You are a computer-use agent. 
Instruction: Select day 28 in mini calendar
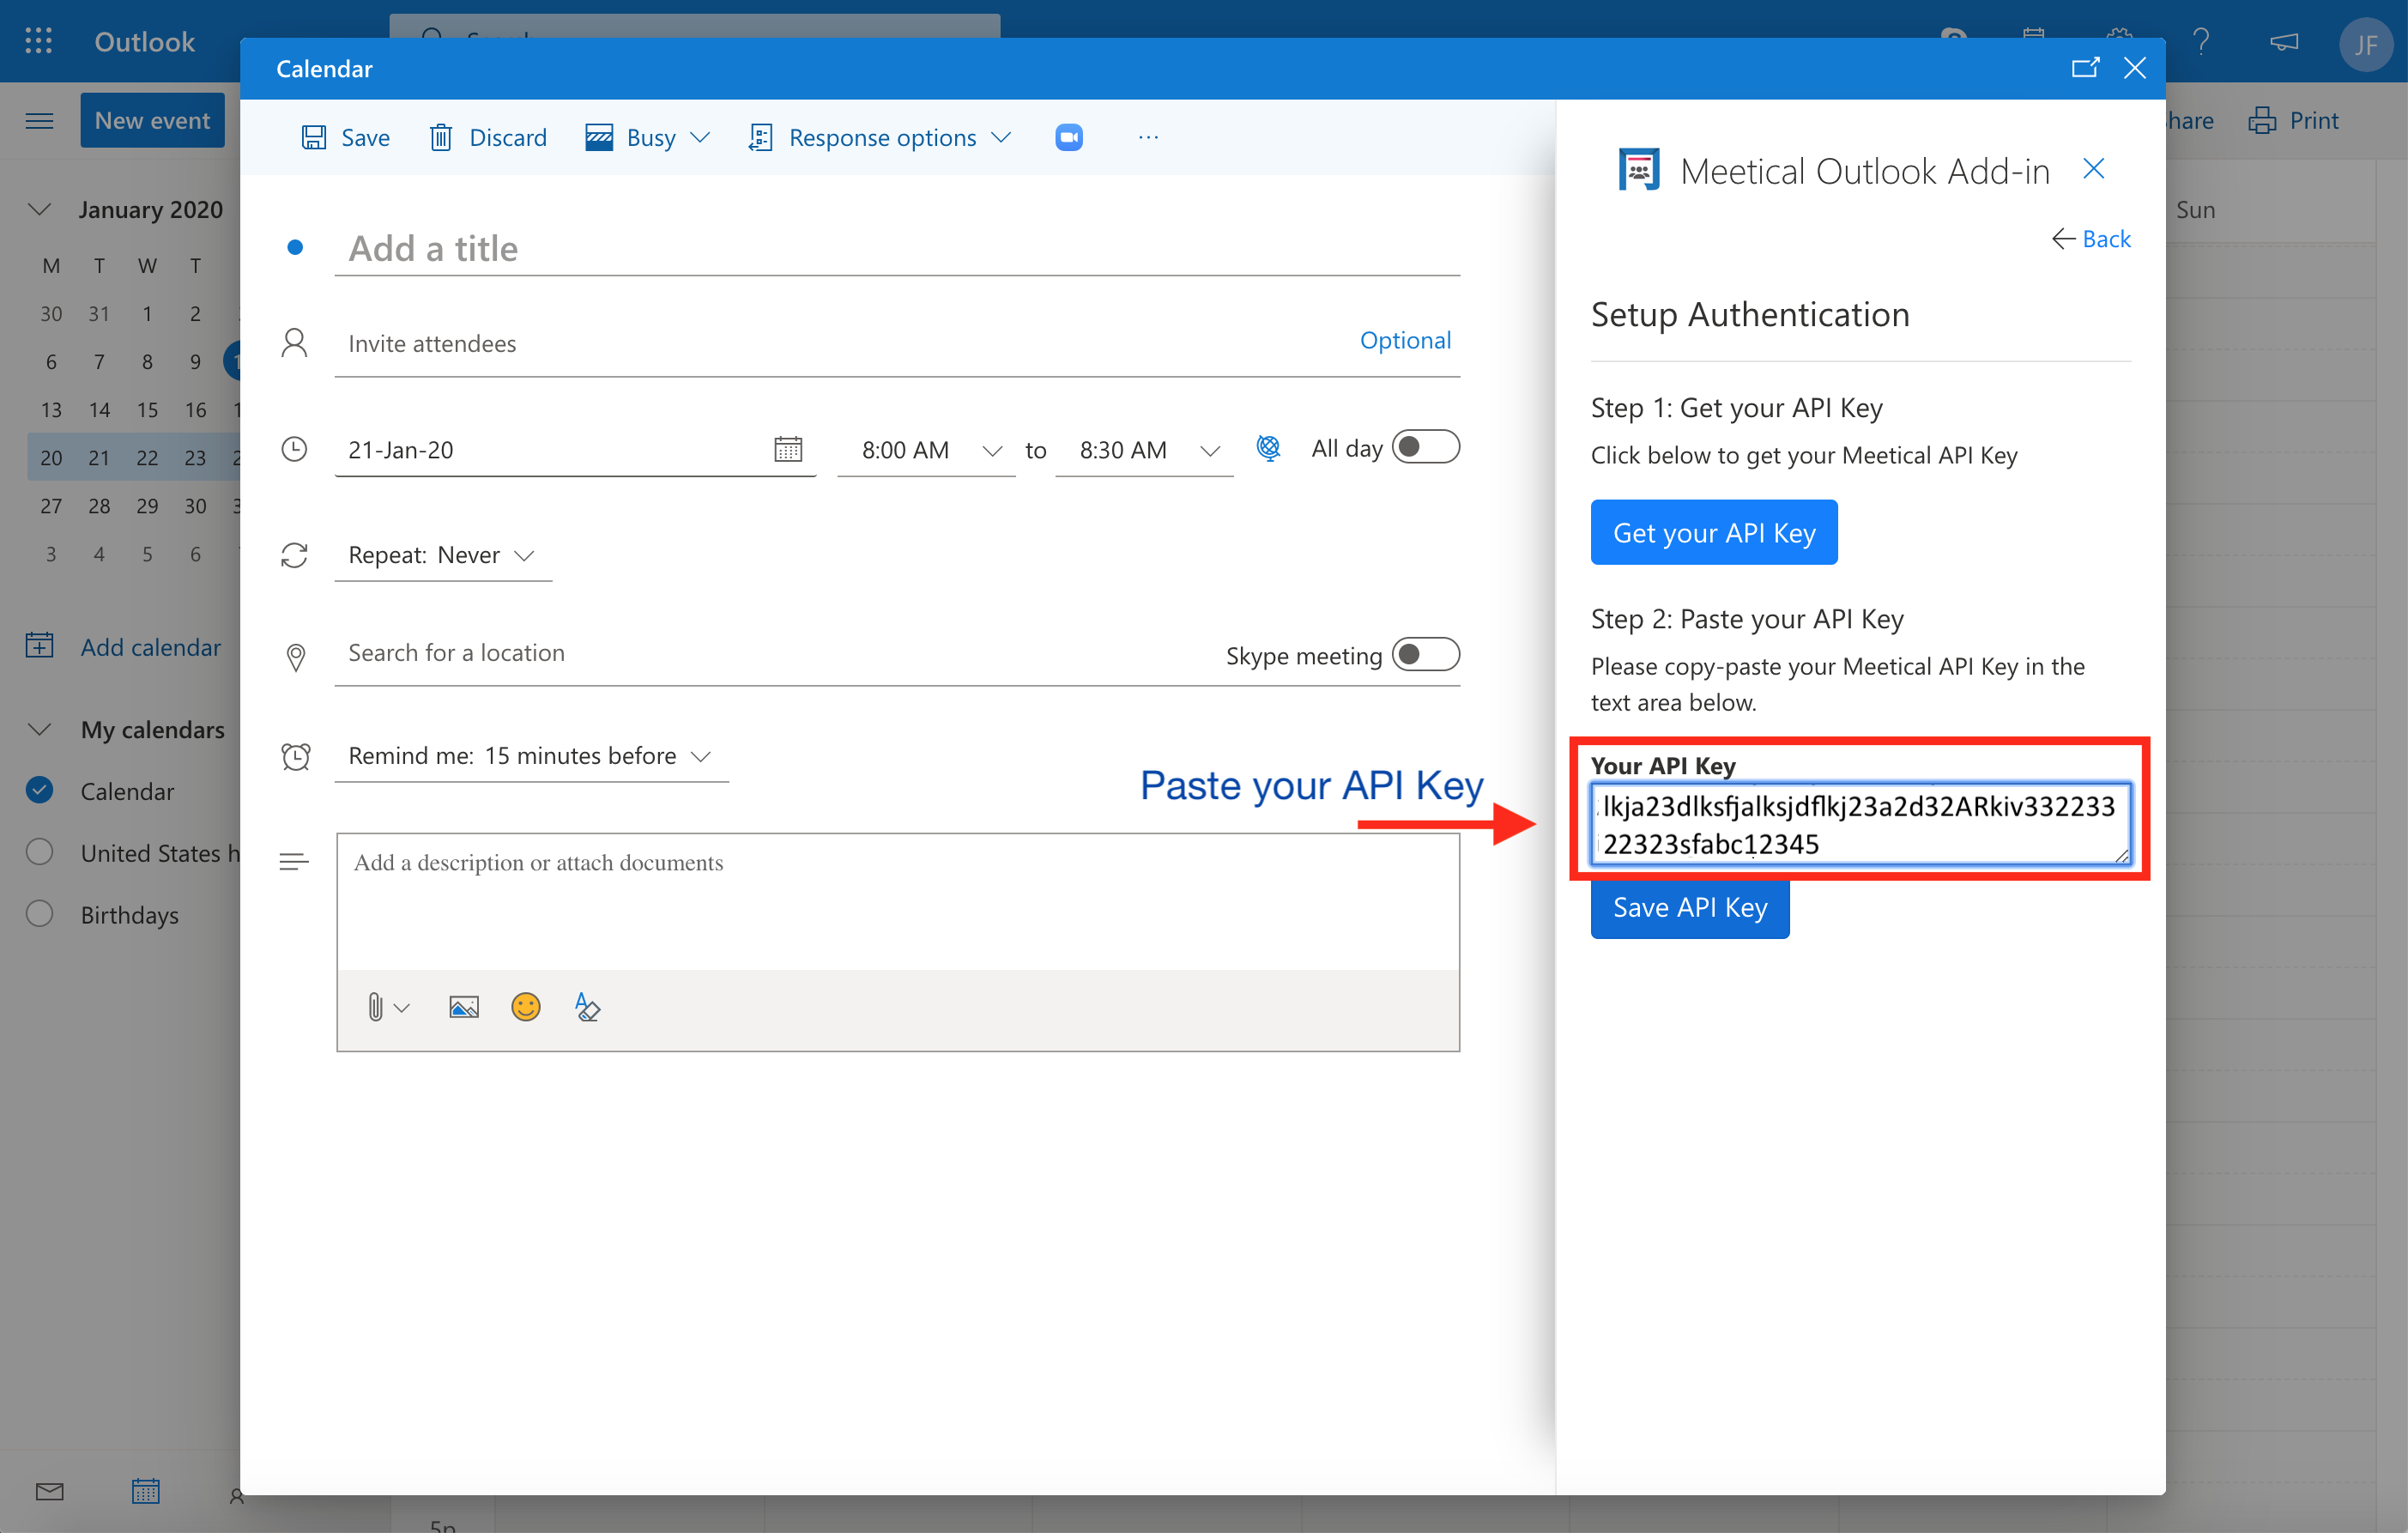99,506
